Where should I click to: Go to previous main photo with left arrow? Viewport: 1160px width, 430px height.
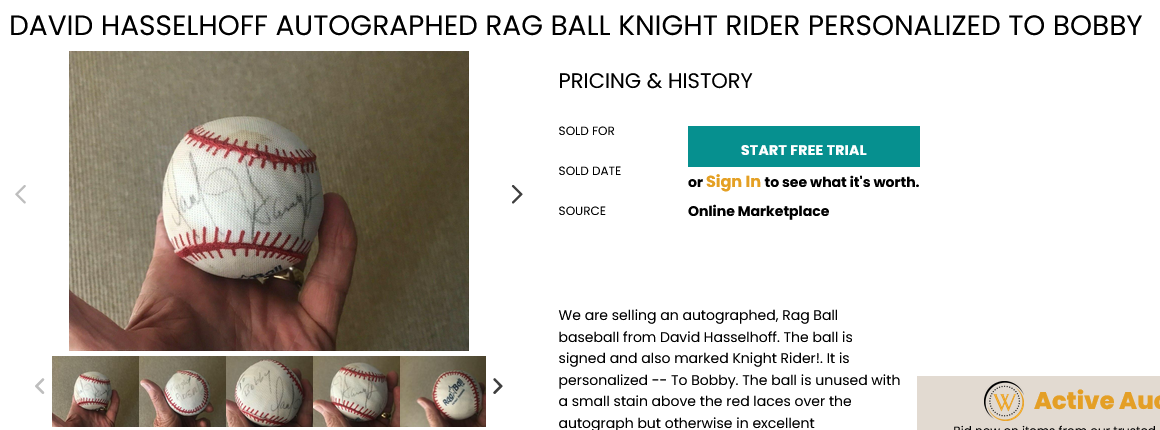click(21, 195)
